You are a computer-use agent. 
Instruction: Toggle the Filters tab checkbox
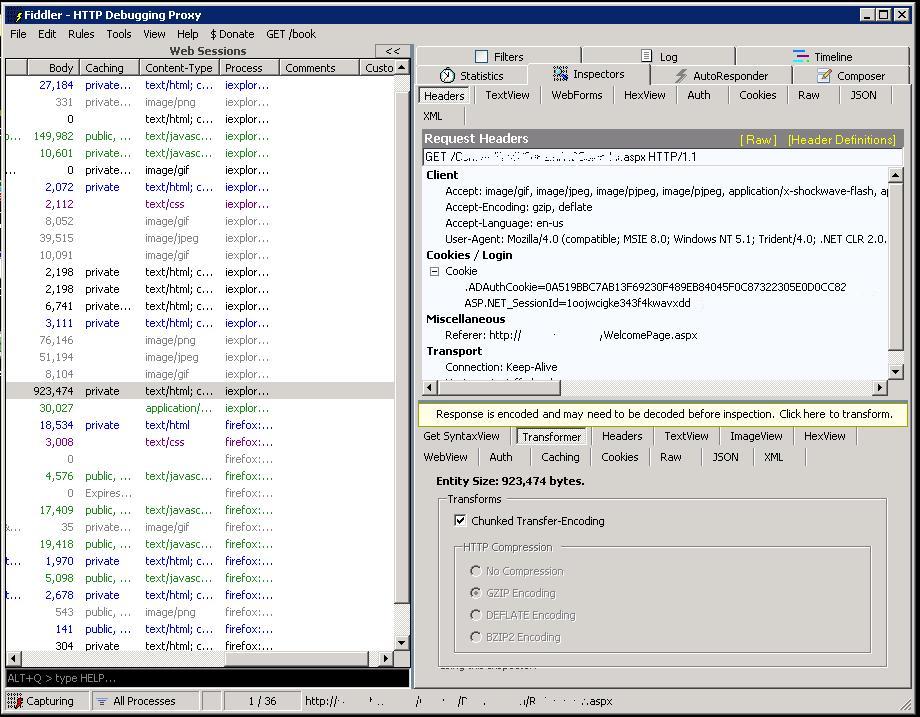[x=481, y=57]
